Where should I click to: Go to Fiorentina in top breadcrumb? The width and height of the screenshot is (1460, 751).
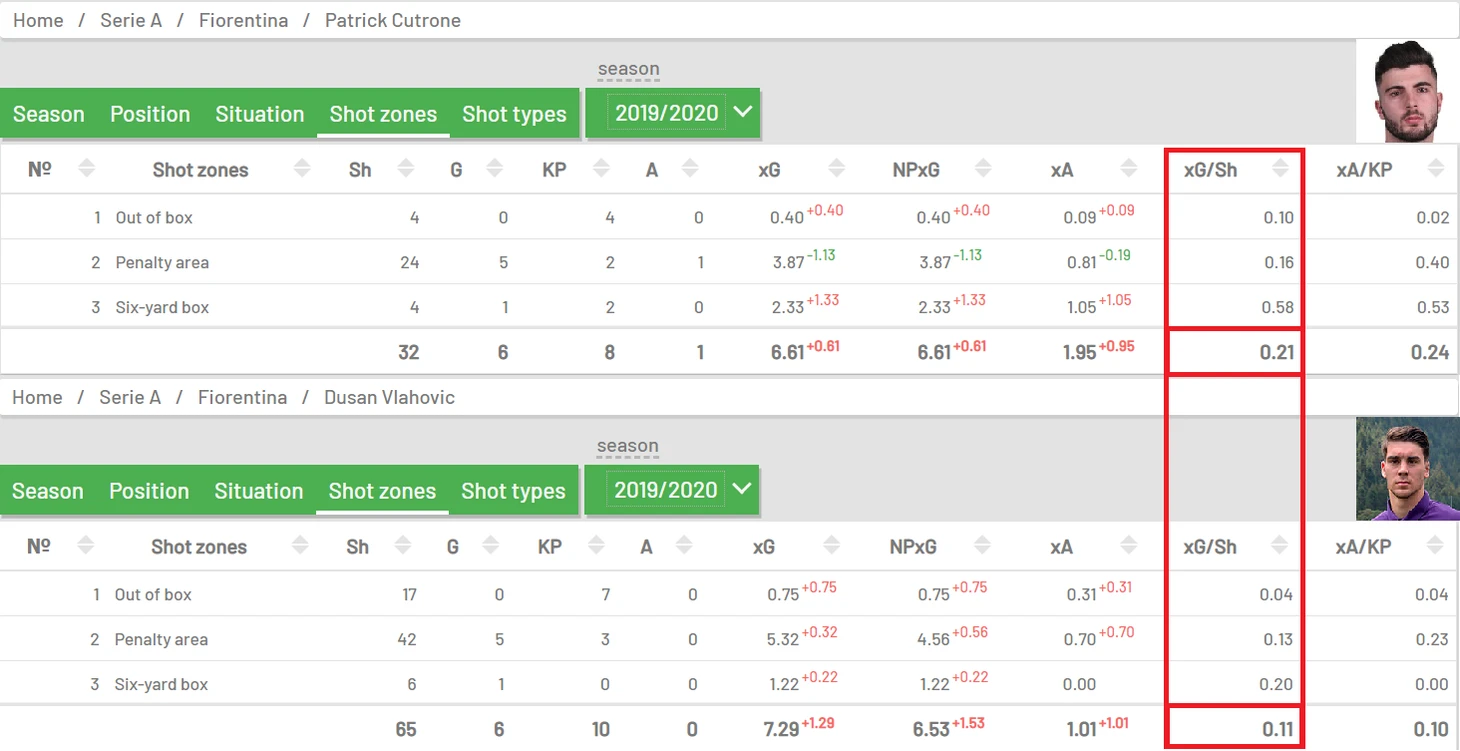[x=243, y=20]
